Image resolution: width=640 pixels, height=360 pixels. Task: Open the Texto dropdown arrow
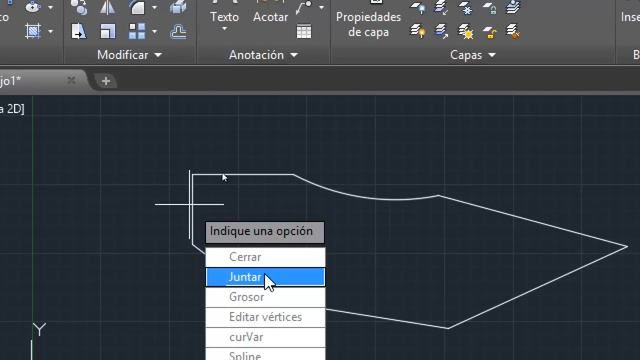tap(224, 29)
